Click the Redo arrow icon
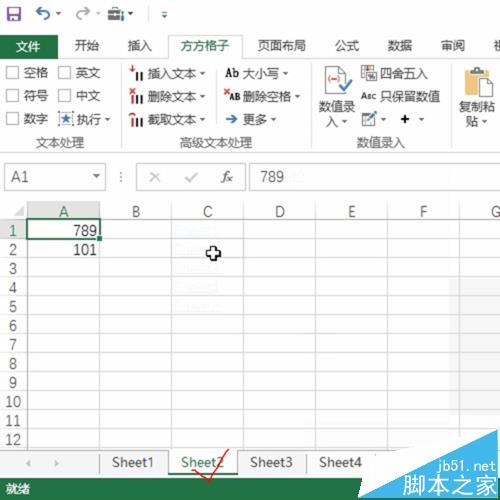The width and height of the screenshot is (500, 500). (82, 14)
